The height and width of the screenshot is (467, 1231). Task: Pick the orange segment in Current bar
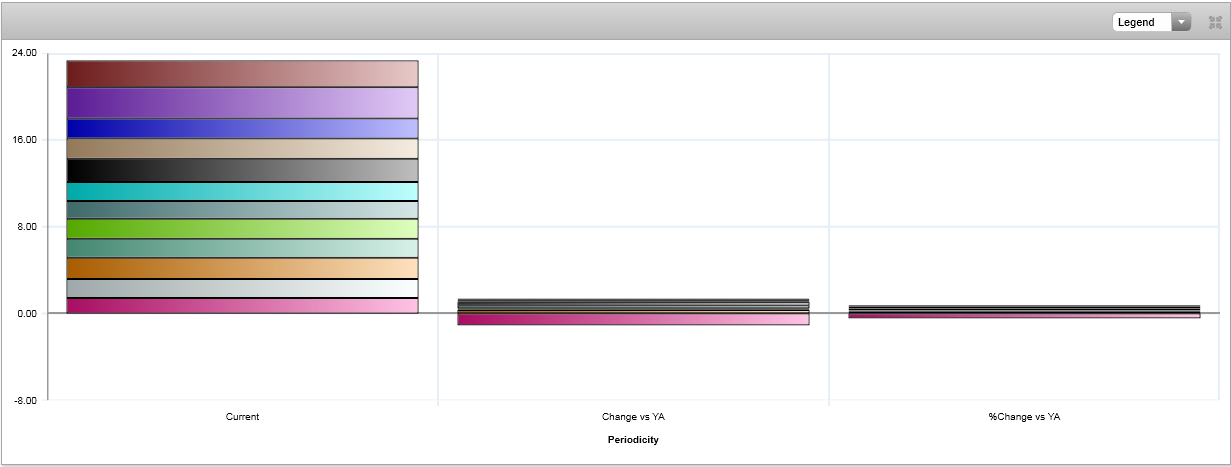tap(242, 268)
